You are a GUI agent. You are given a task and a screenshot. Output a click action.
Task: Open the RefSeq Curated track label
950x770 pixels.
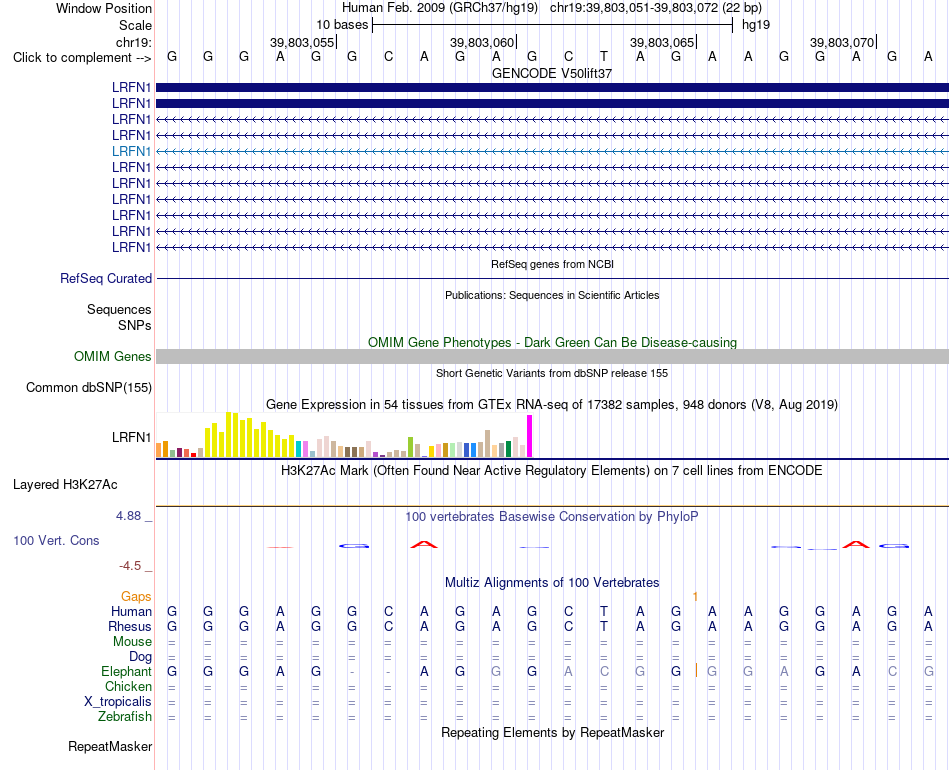[x=106, y=279]
